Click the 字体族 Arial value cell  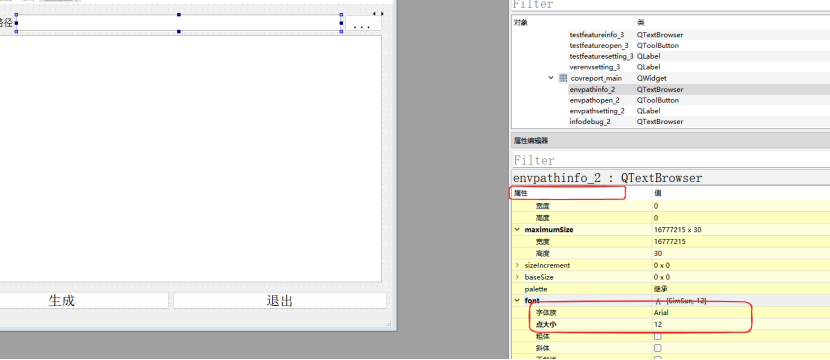pos(741,313)
